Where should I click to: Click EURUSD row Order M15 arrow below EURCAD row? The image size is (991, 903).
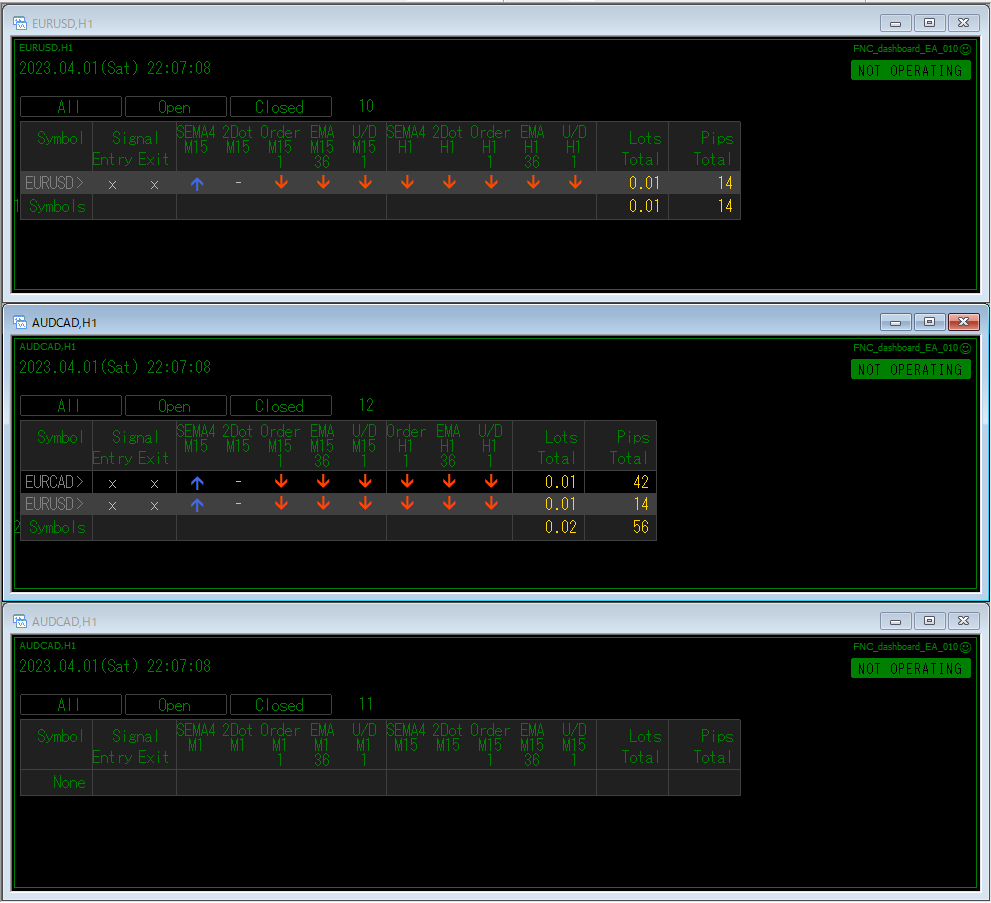[281, 504]
